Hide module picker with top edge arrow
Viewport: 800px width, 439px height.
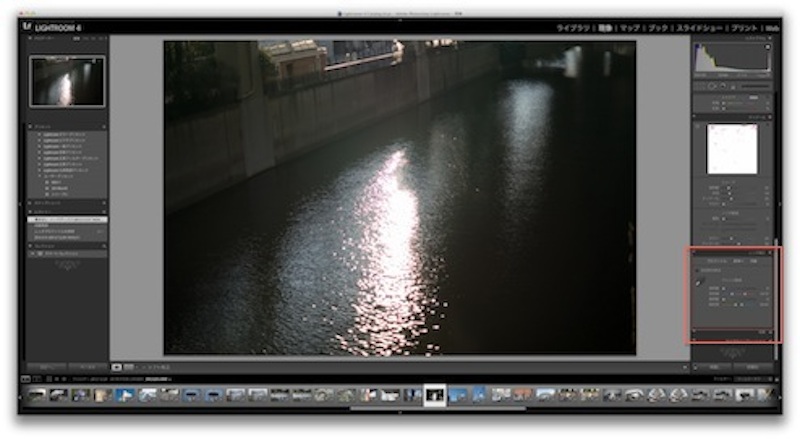(400, 20)
